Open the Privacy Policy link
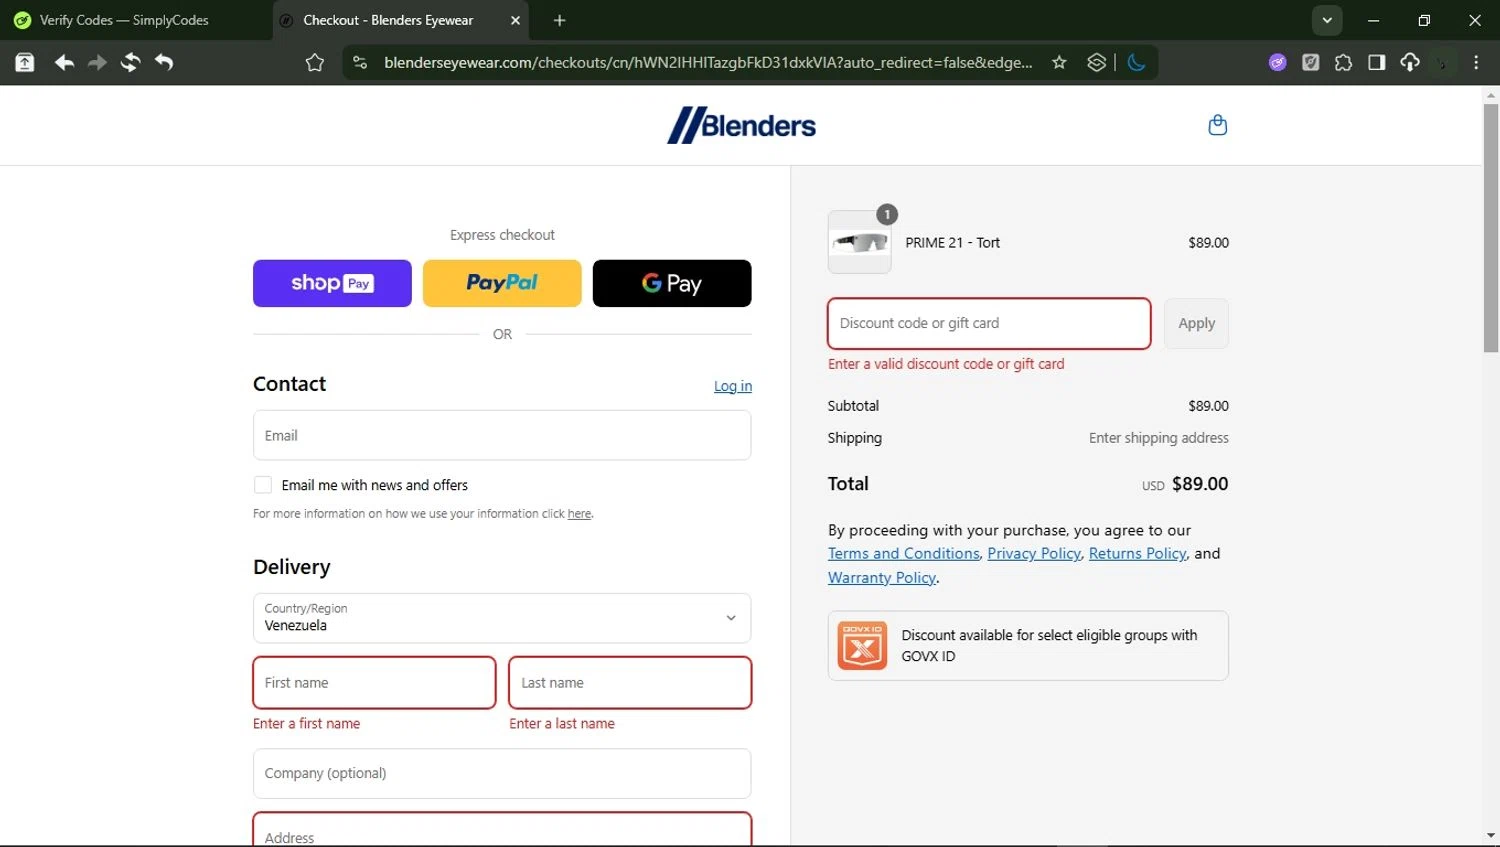This screenshot has width=1500, height=847. [x=1034, y=553]
